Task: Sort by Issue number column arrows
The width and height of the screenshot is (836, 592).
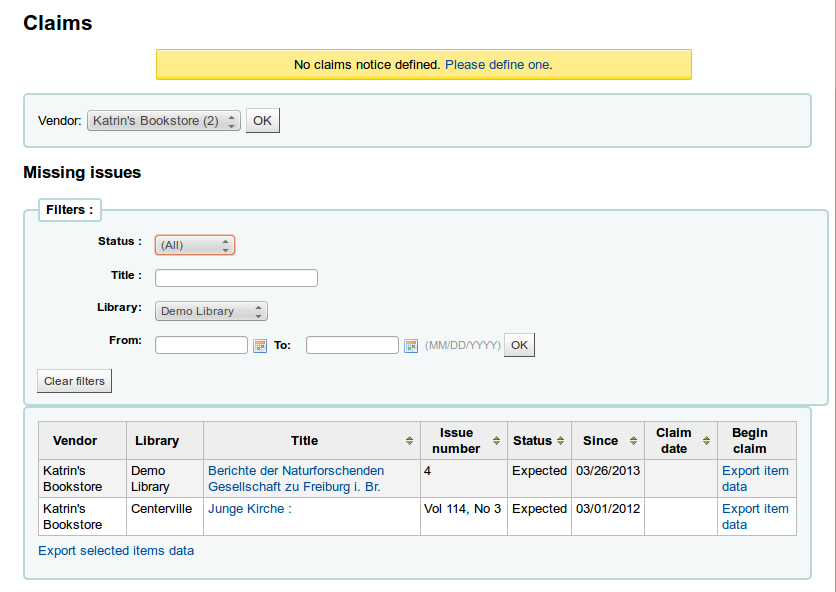Action: [x=496, y=441]
